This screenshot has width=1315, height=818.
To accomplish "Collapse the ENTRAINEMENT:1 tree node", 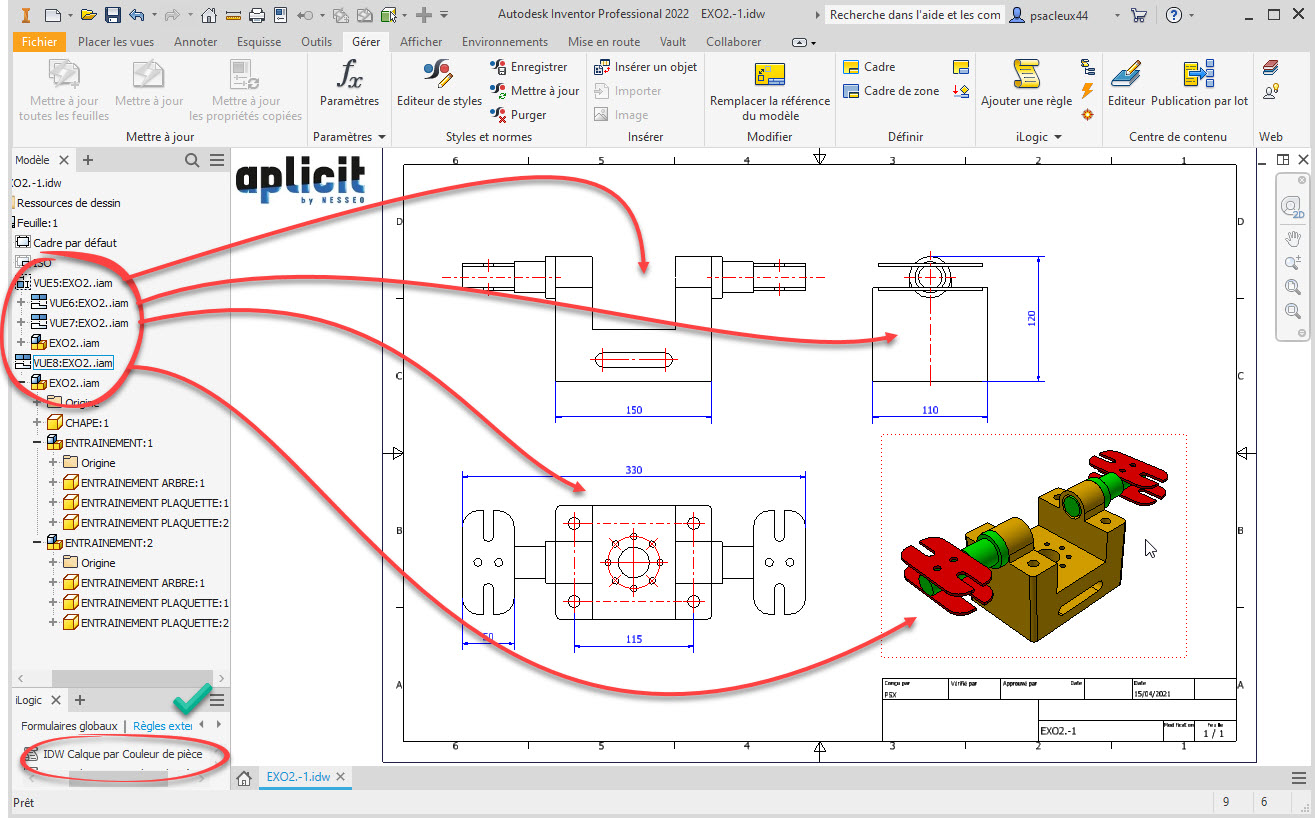I will point(38,443).
